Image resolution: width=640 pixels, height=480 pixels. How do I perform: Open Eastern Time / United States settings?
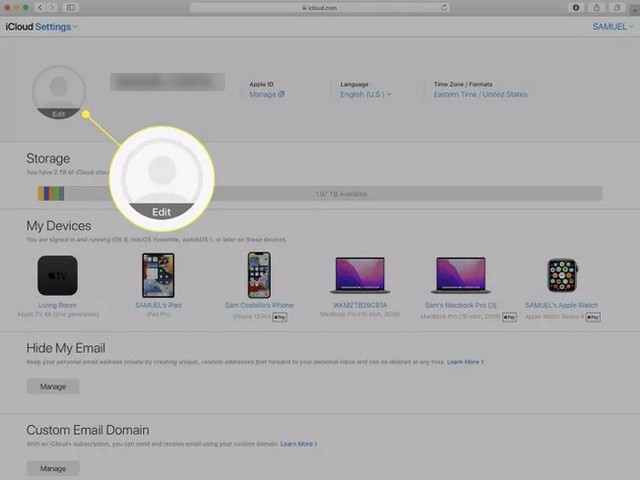(x=480, y=94)
